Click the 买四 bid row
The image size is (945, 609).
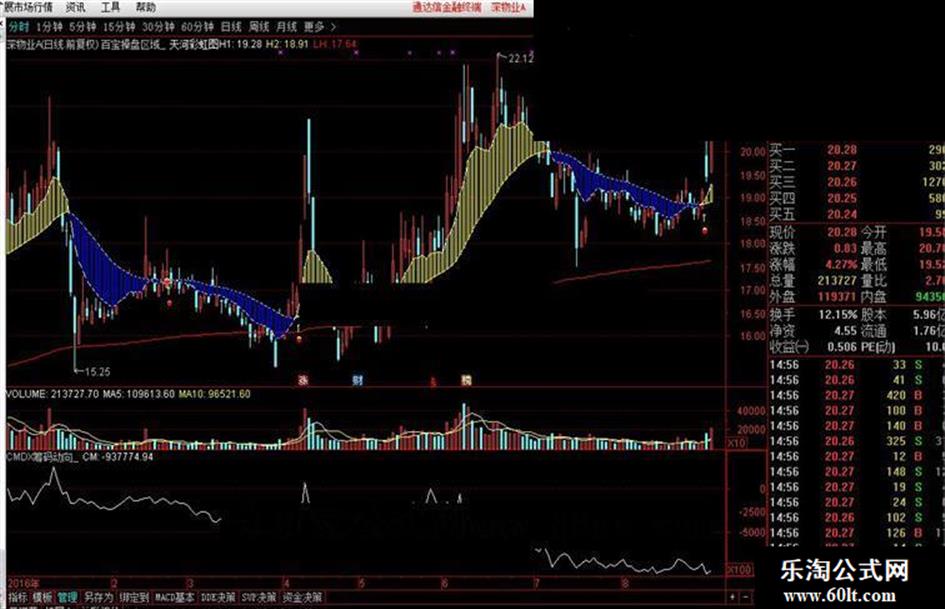[x=856, y=198]
